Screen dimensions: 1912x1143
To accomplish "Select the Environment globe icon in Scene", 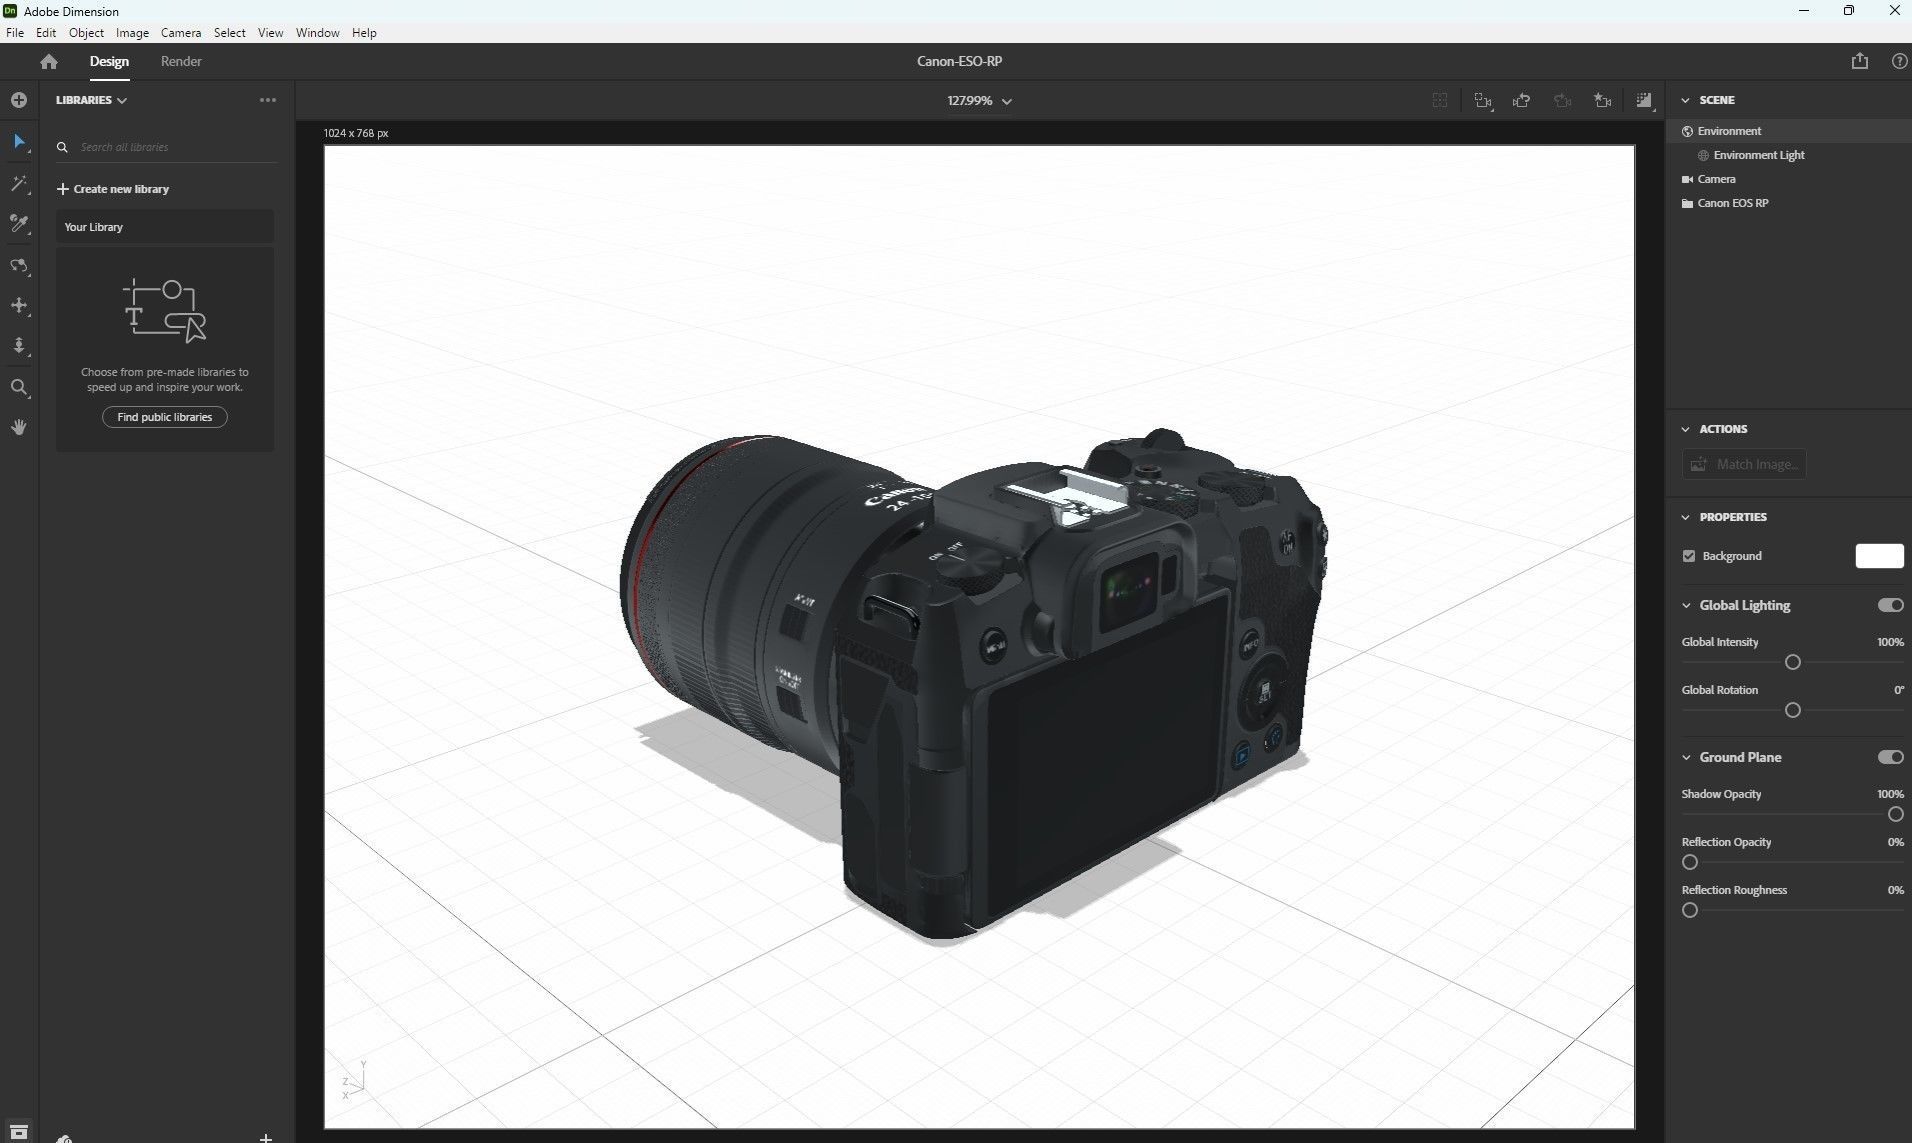I will pyautogui.click(x=1688, y=131).
